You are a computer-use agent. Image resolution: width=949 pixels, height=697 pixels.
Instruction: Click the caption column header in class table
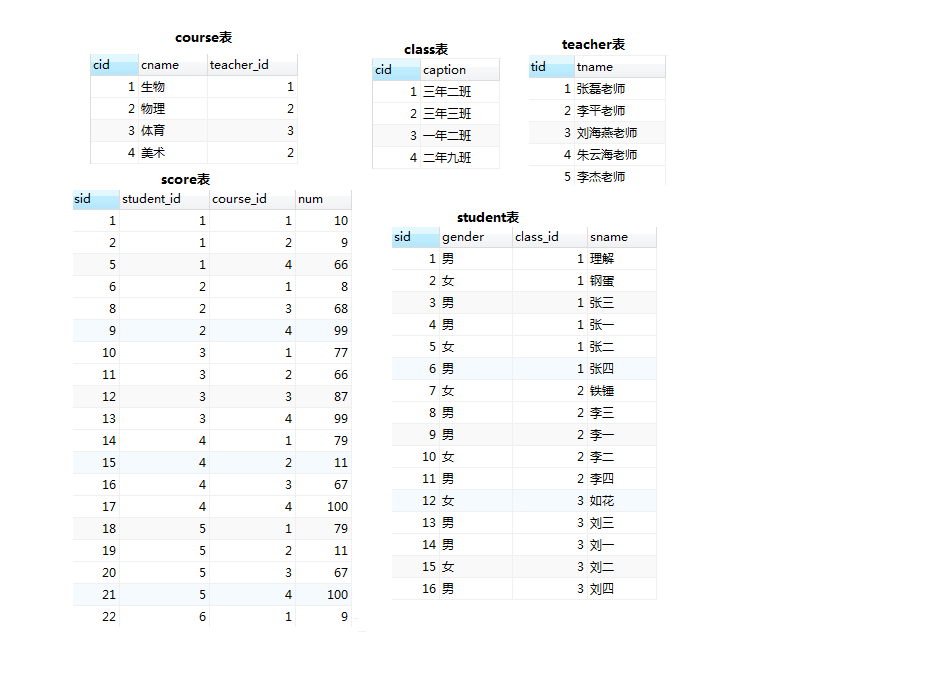(460, 70)
